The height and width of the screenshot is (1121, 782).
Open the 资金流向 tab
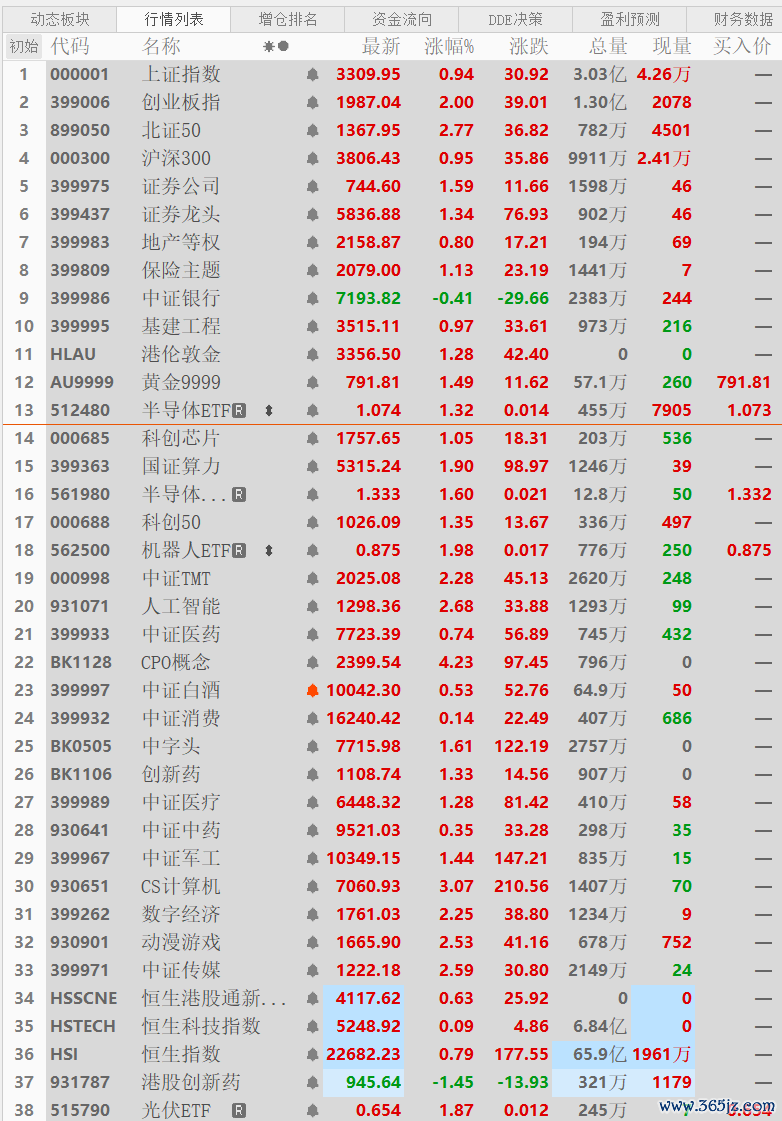(402, 19)
